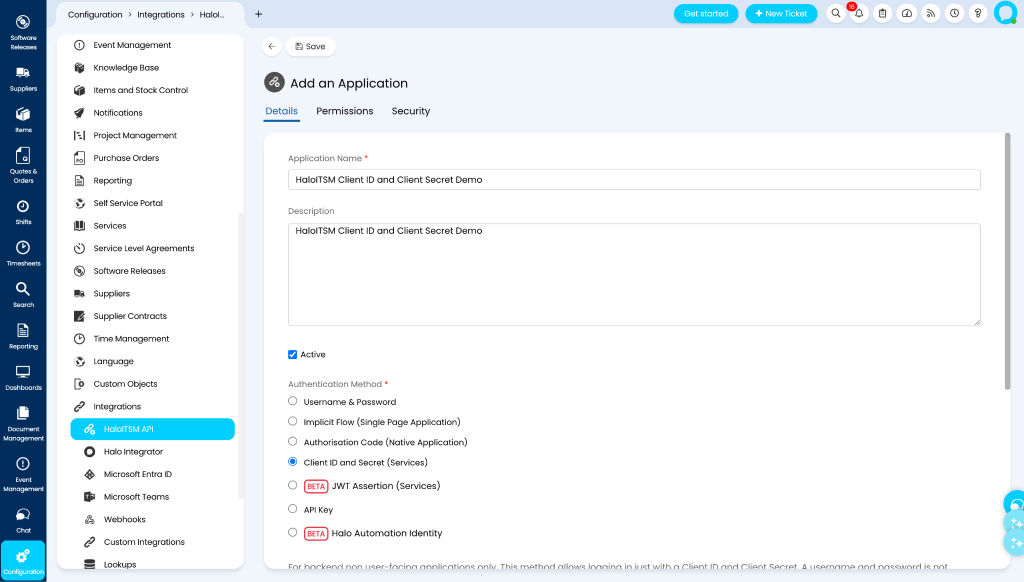The width and height of the screenshot is (1024, 582).
Task: Click the clipboard icon in top bar
Action: (883, 14)
